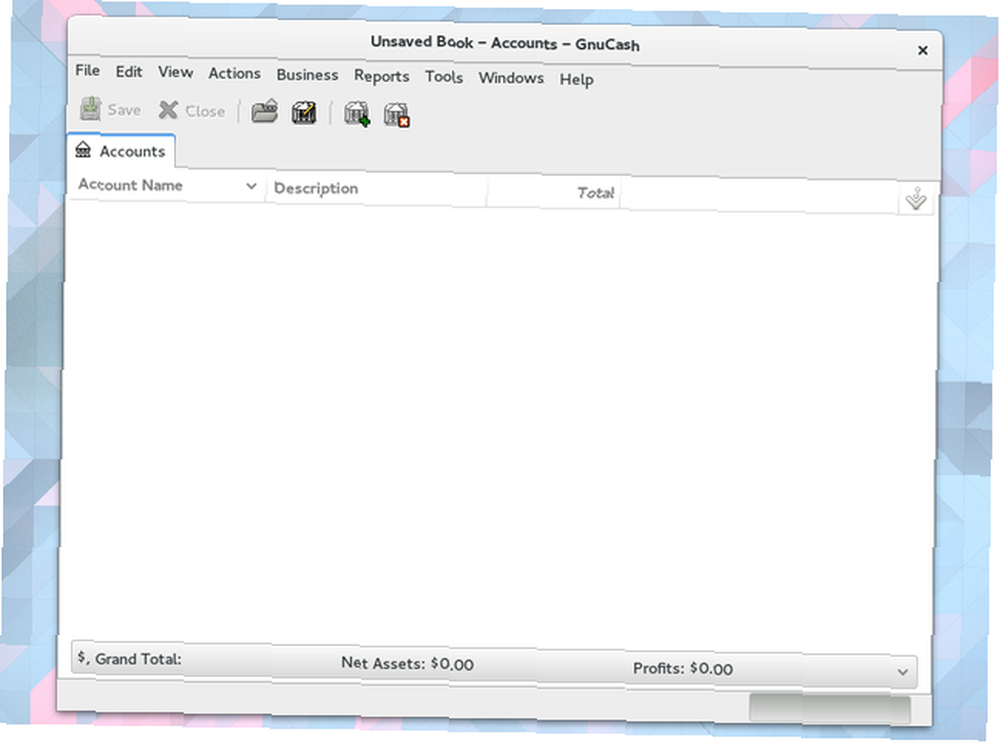Click the Edit account icon
Screen dimensions: 1000x743
point(304,113)
